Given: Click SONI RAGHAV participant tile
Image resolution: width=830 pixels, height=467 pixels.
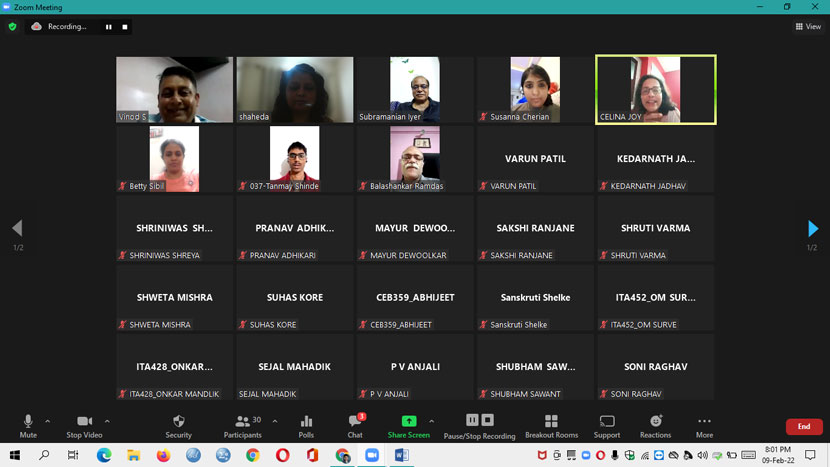Looking at the screenshot, I should point(656,367).
